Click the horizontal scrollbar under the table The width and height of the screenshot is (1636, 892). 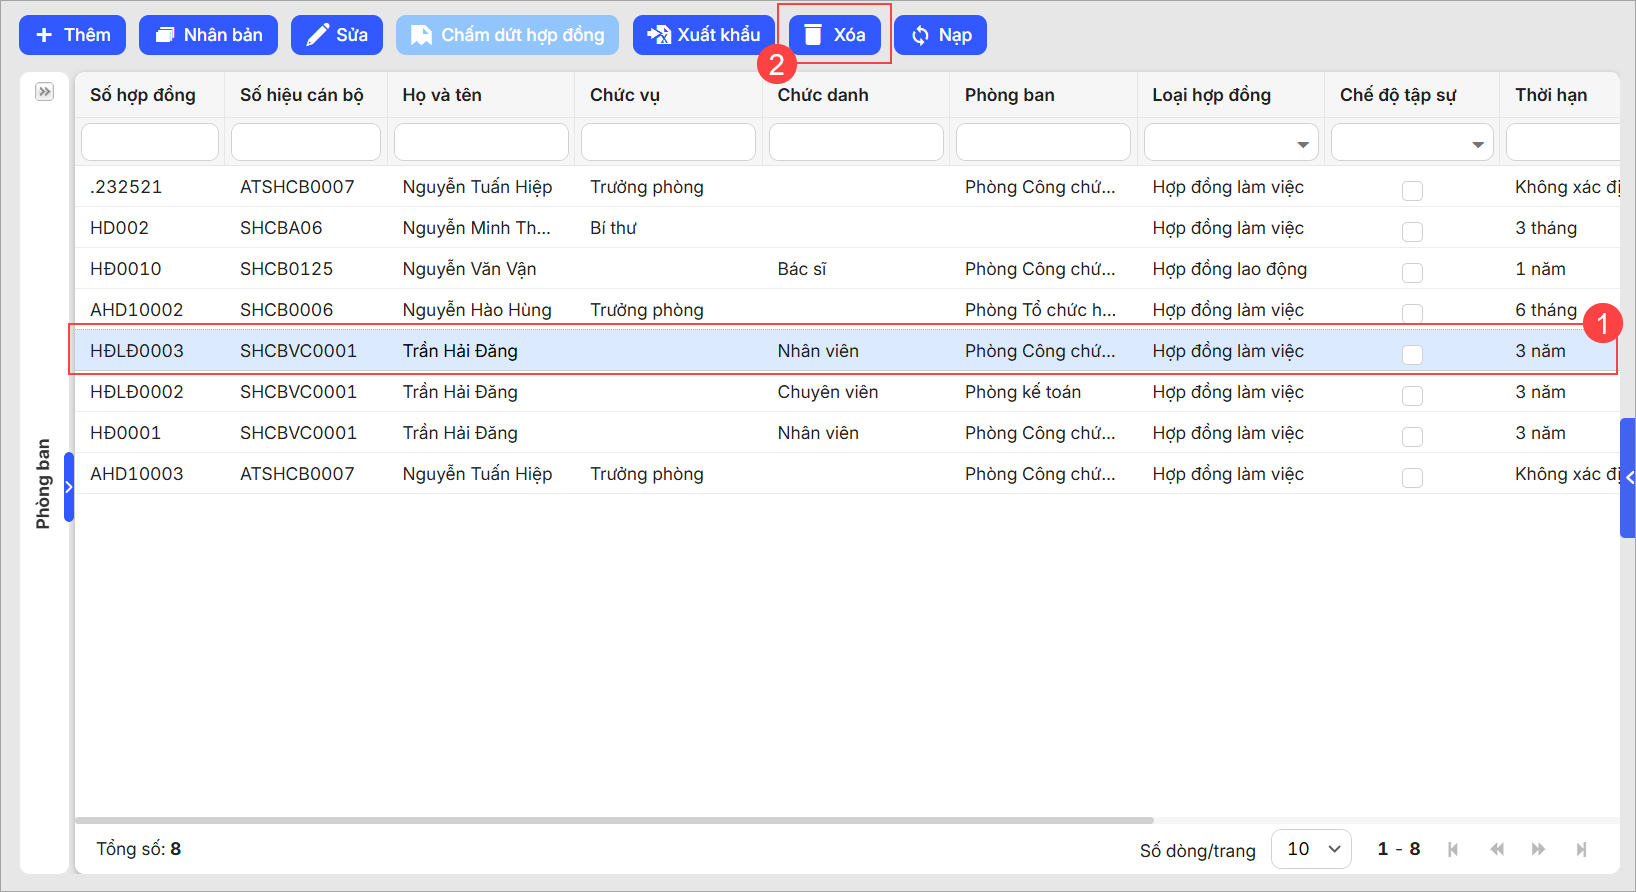point(614,820)
